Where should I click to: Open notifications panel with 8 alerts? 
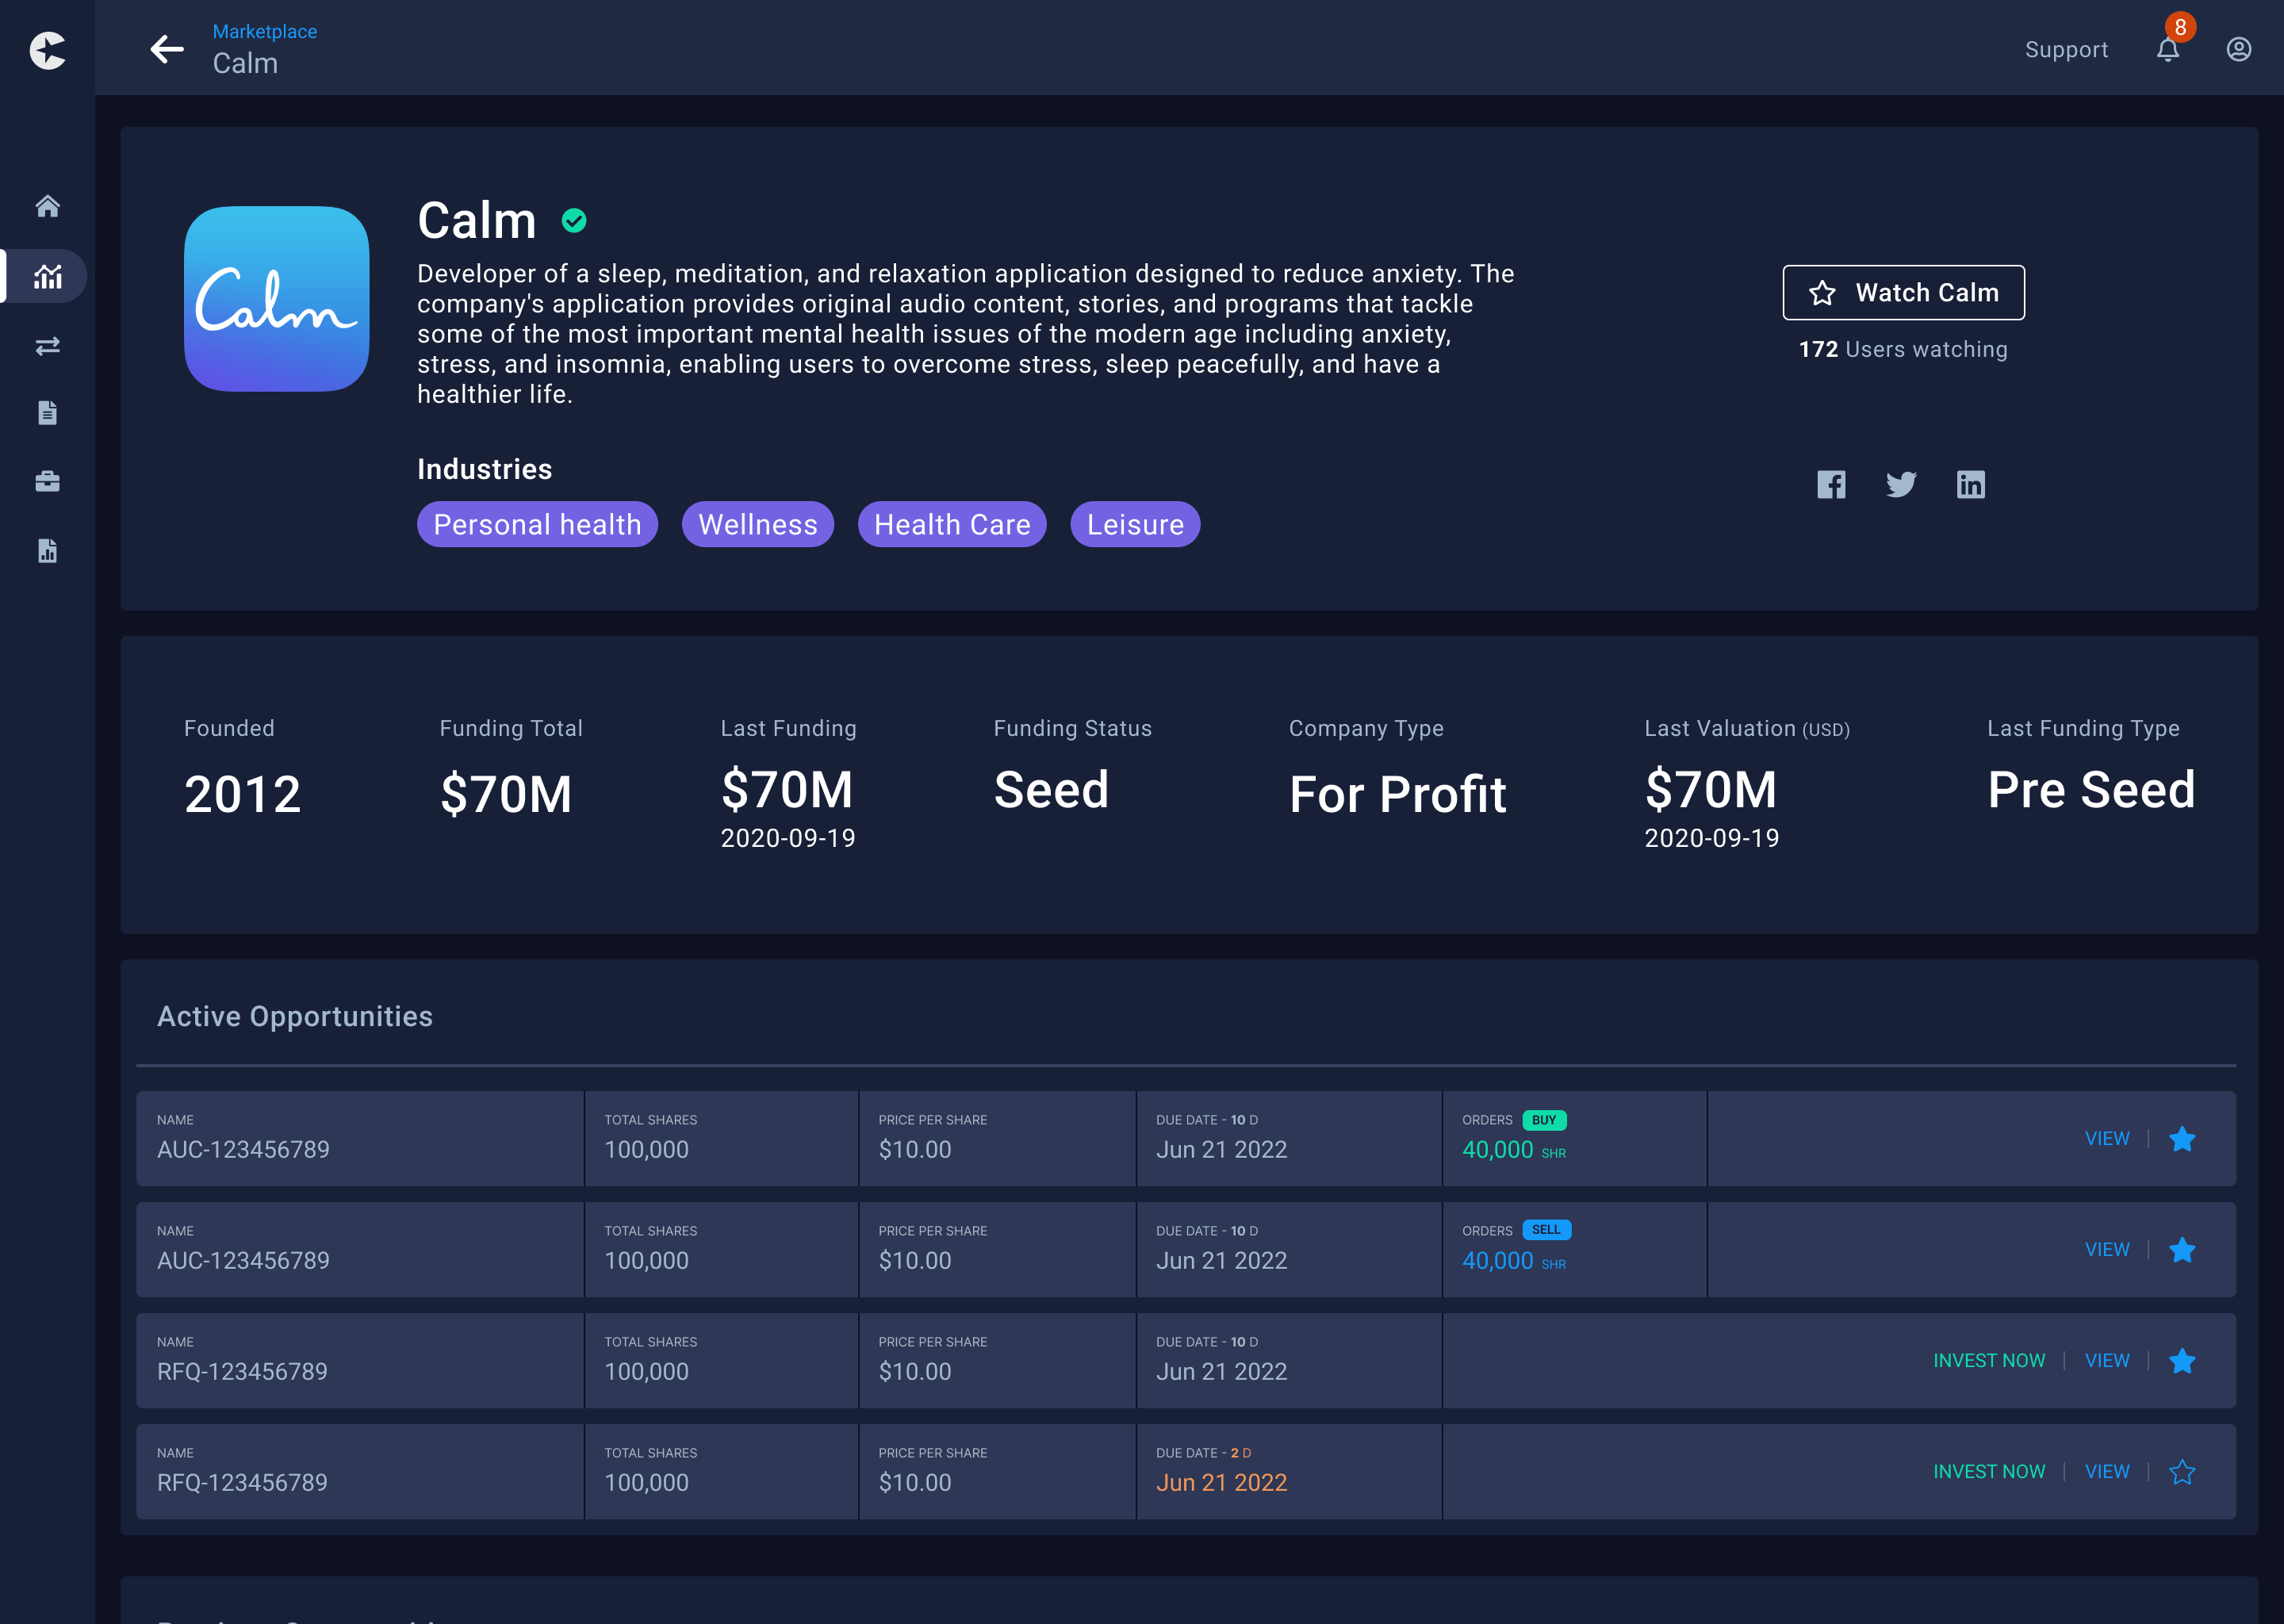pyautogui.click(x=2168, y=48)
